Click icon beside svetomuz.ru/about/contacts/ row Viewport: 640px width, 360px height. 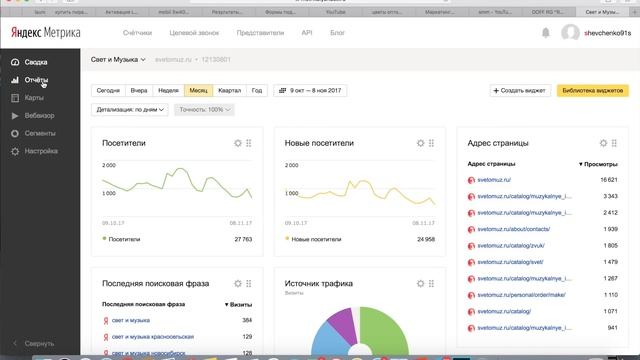click(471, 229)
